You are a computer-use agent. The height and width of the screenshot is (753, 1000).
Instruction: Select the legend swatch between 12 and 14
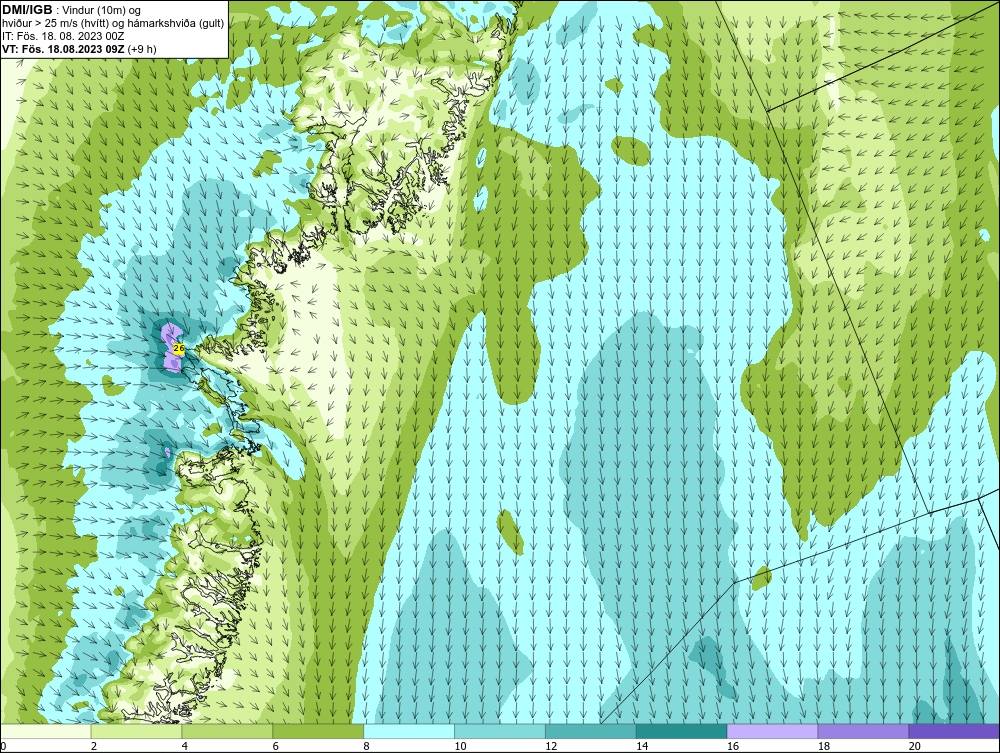tap(591, 731)
